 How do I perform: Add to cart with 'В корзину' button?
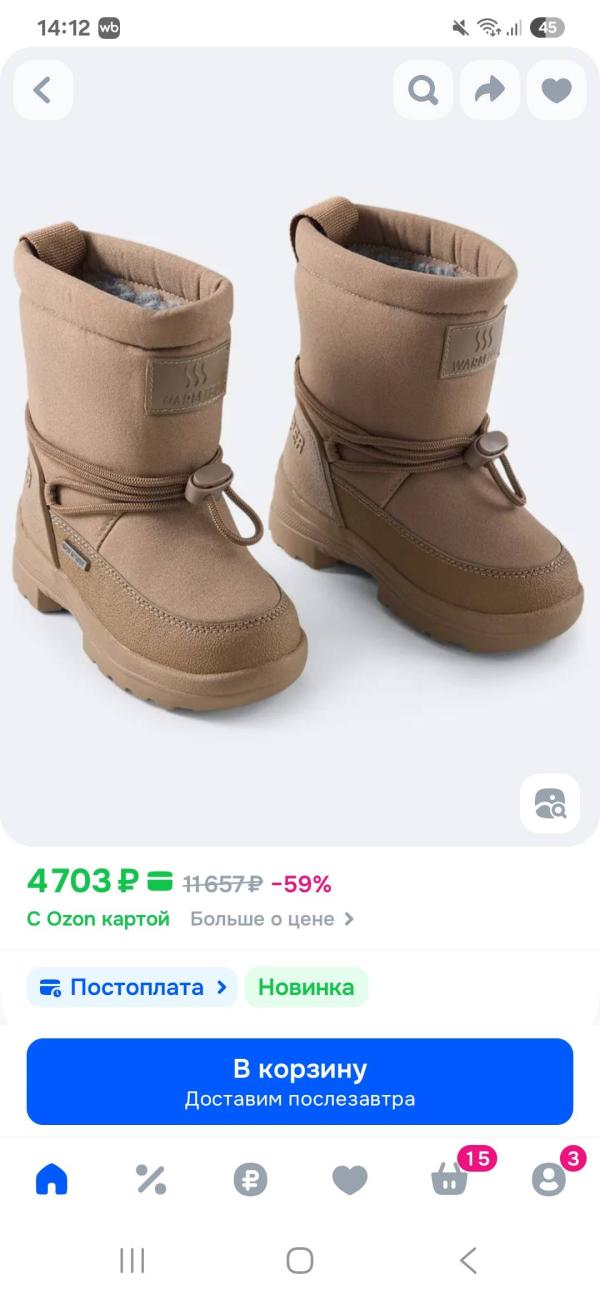[x=300, y=1082]
